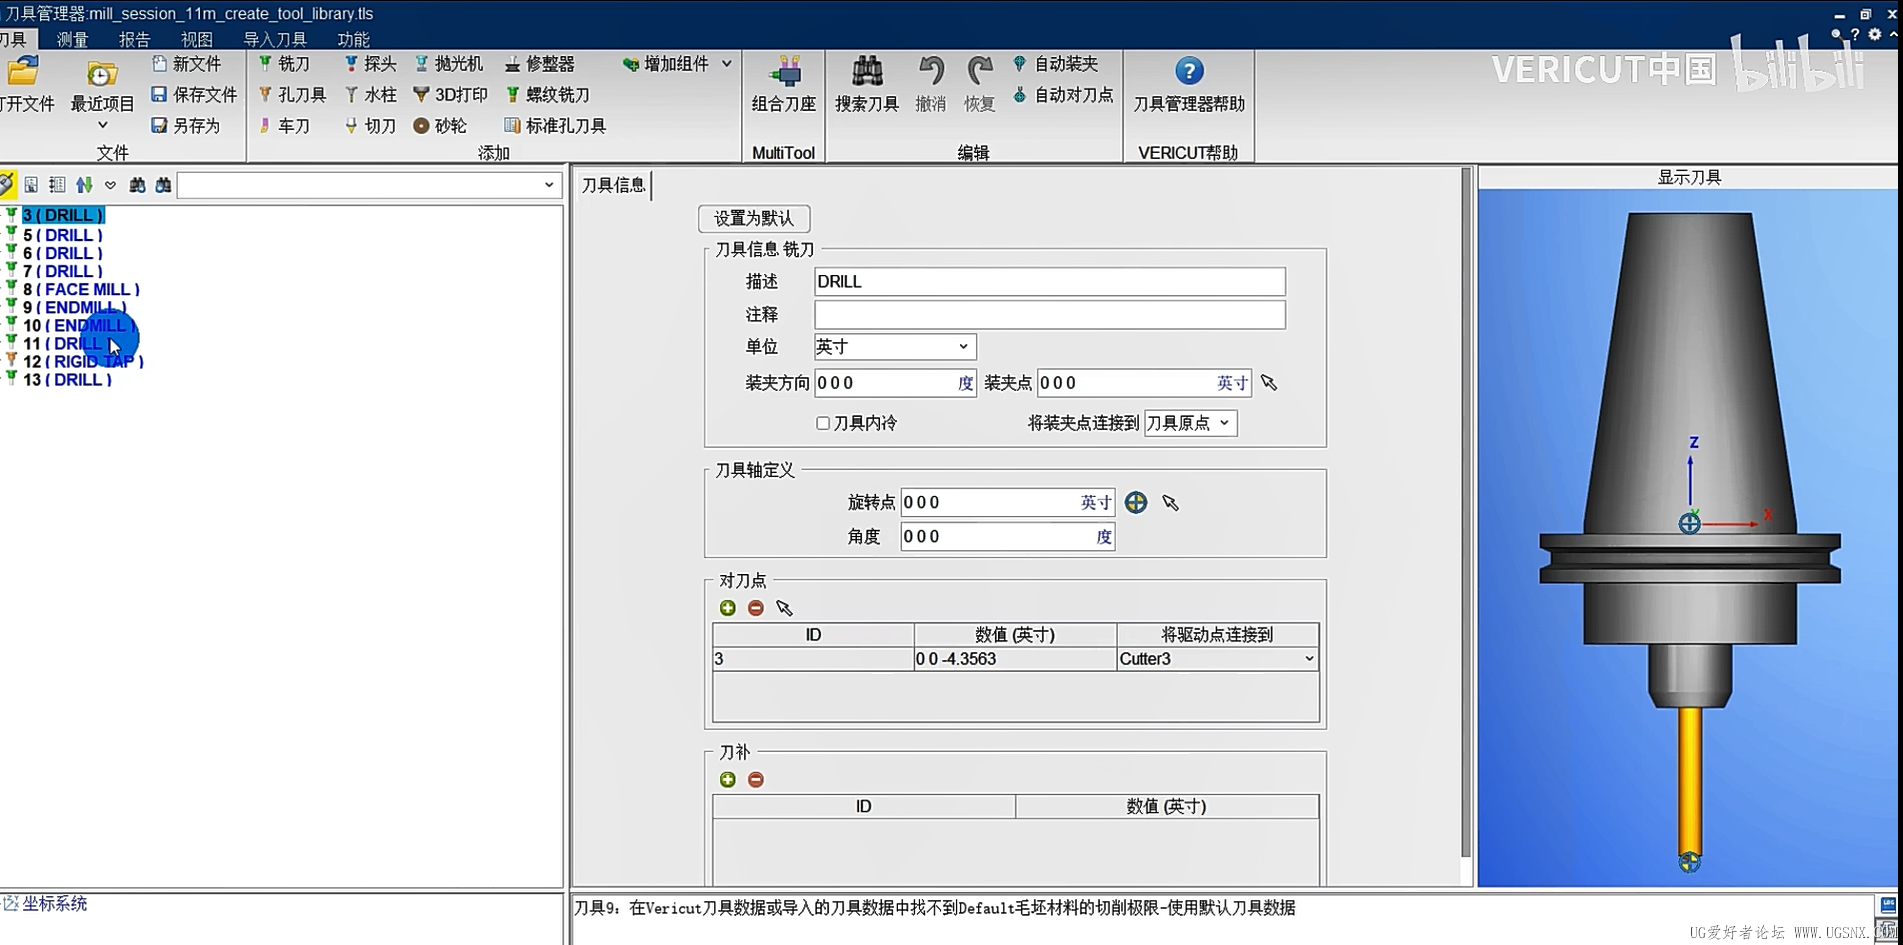Image resolution: width=1903 pixels, height=945 pixels.
Task: Open the 单位 units dropdown
Action: click(x=895, y=347)
